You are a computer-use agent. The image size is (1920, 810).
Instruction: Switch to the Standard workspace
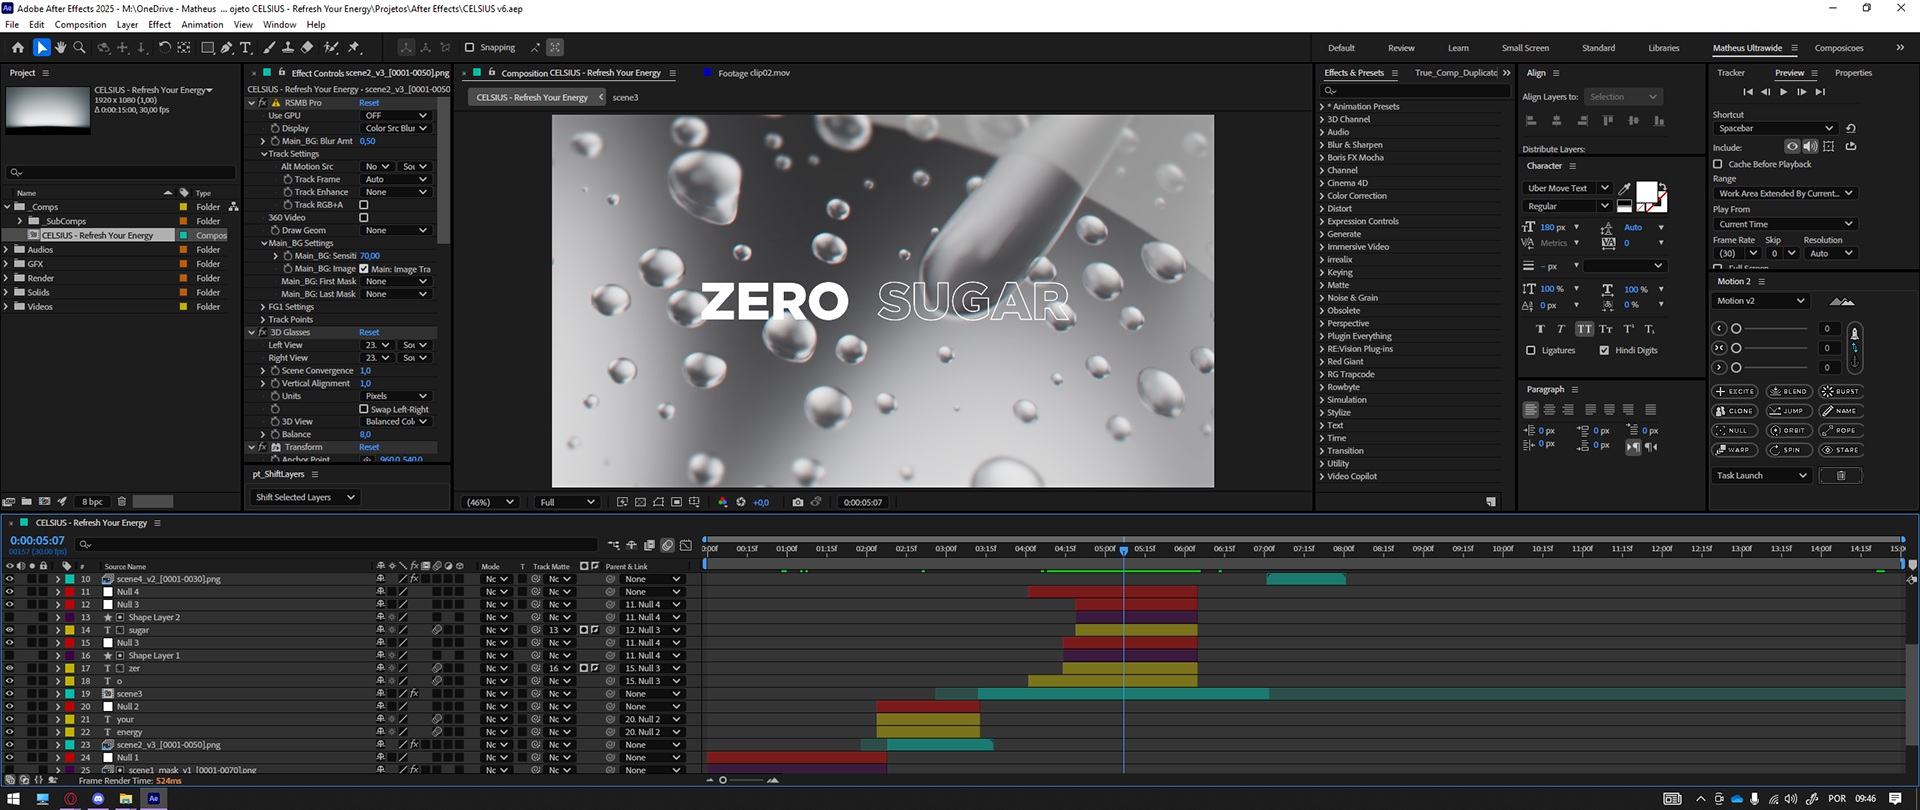point(1598,48)
